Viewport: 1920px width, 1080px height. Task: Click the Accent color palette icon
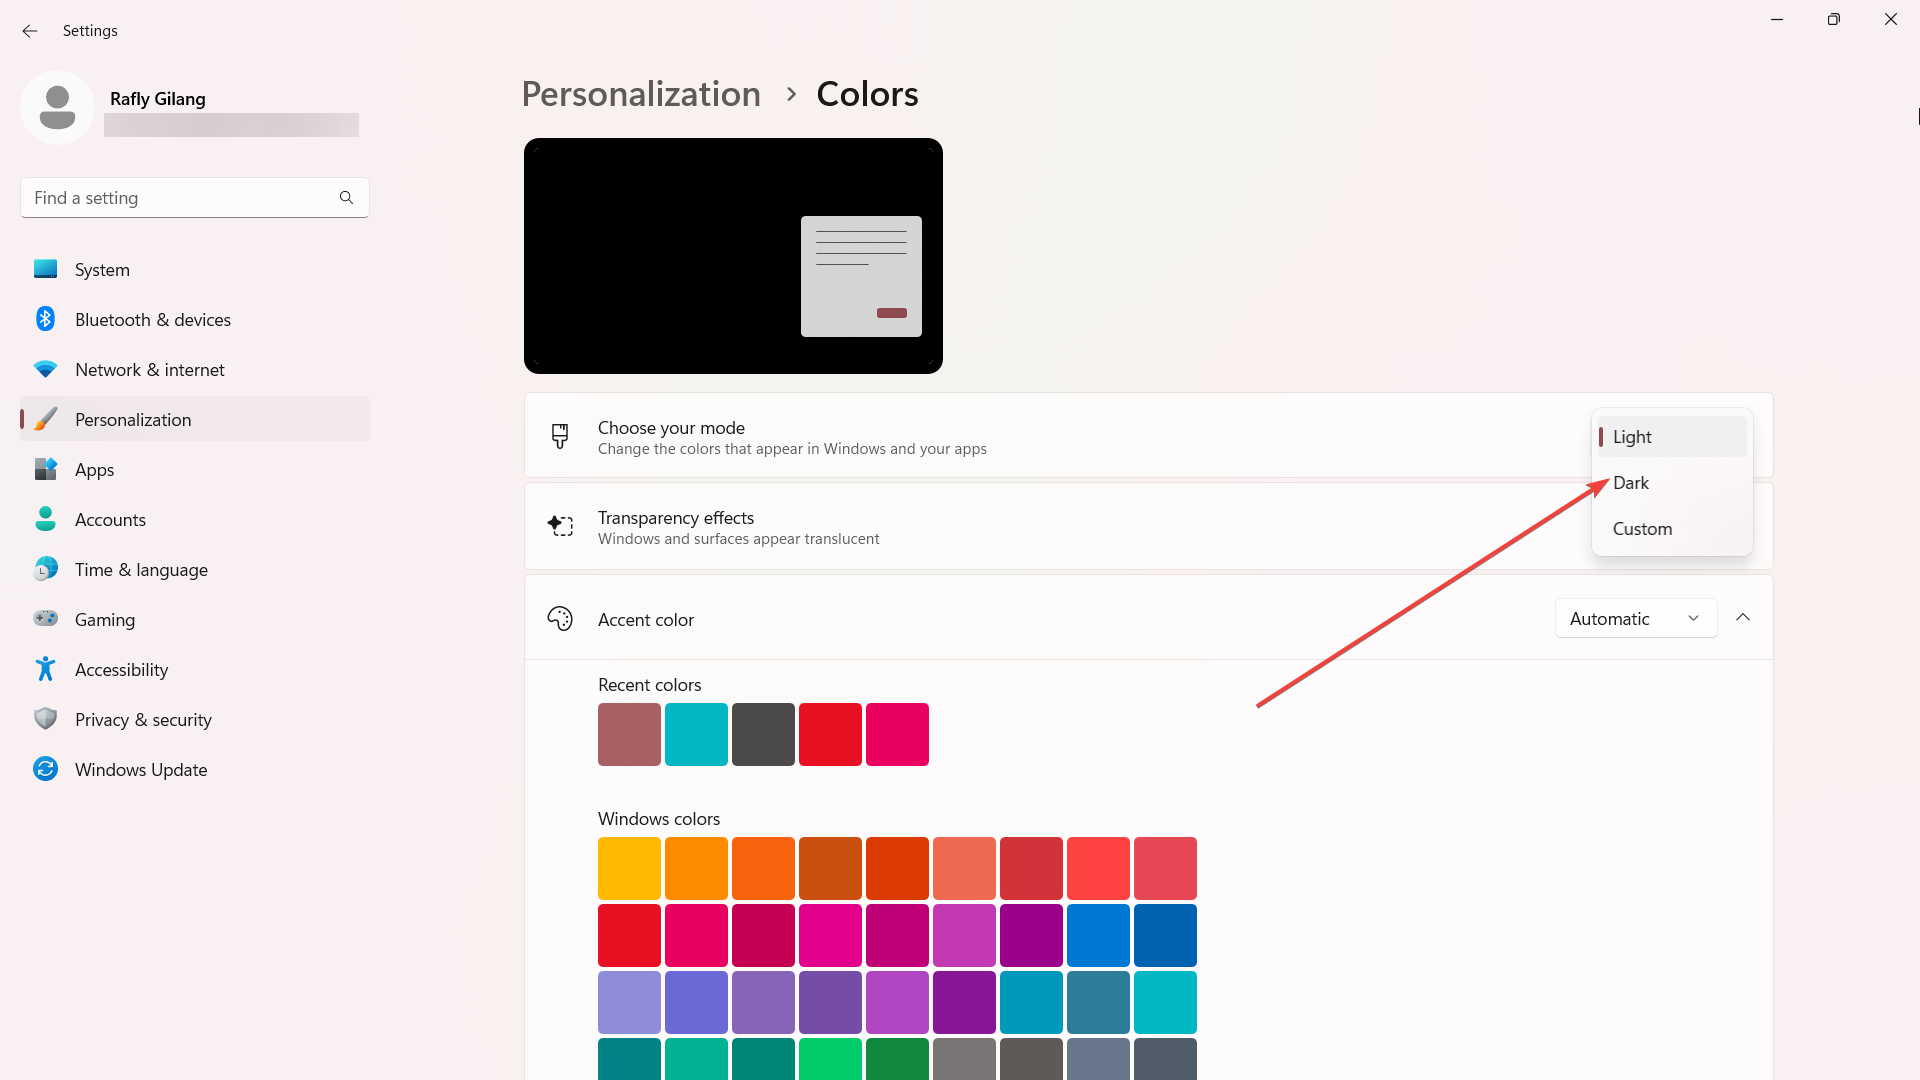point(560,619)
